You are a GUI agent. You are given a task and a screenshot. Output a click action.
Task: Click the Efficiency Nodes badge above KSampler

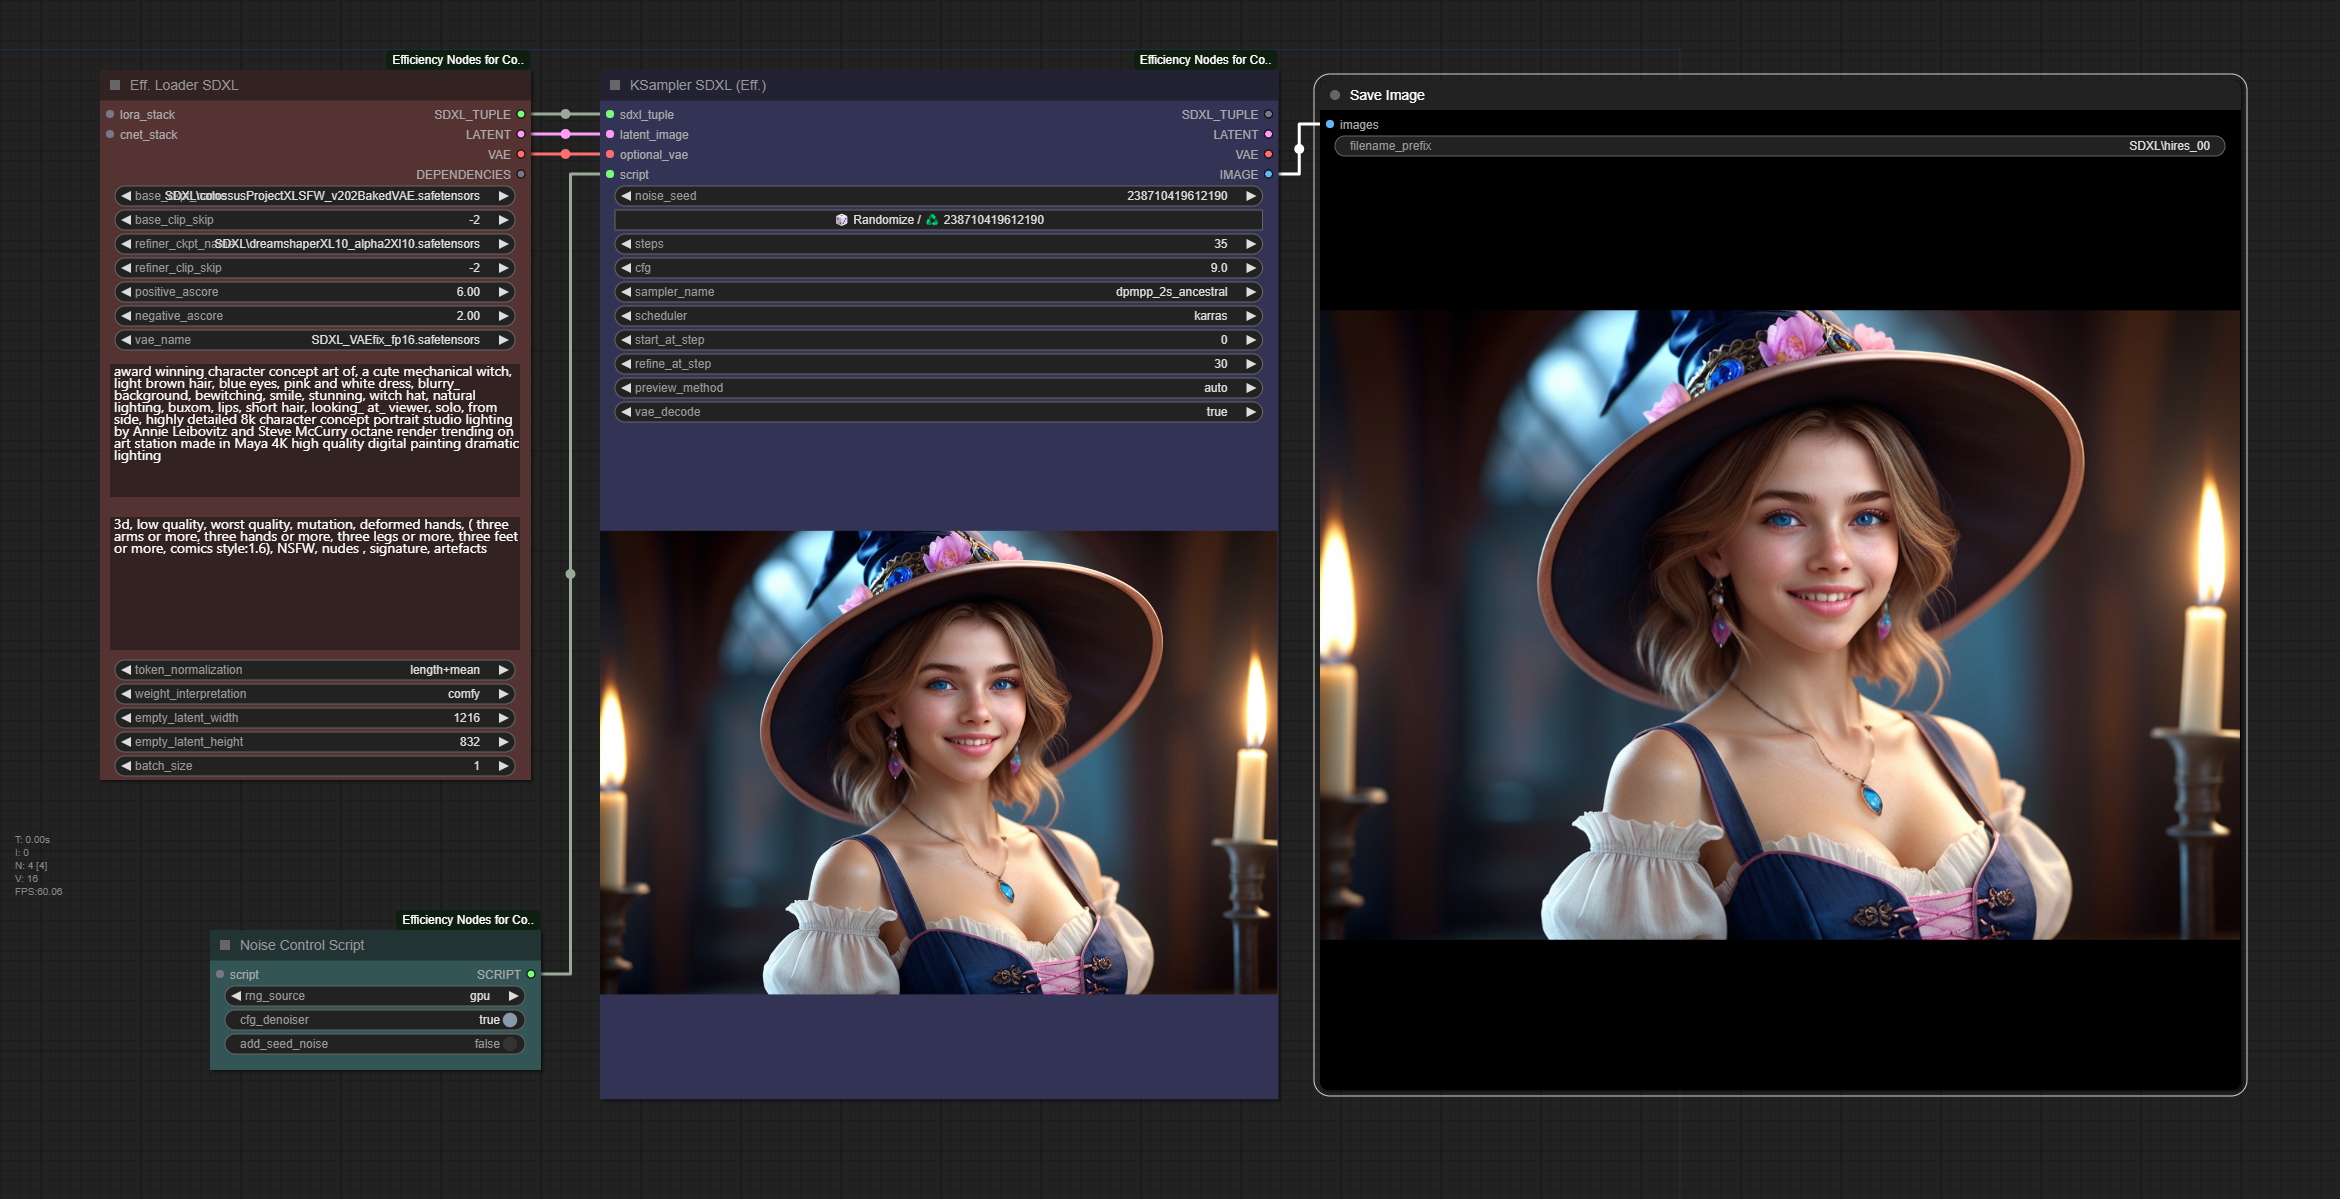1204,60
